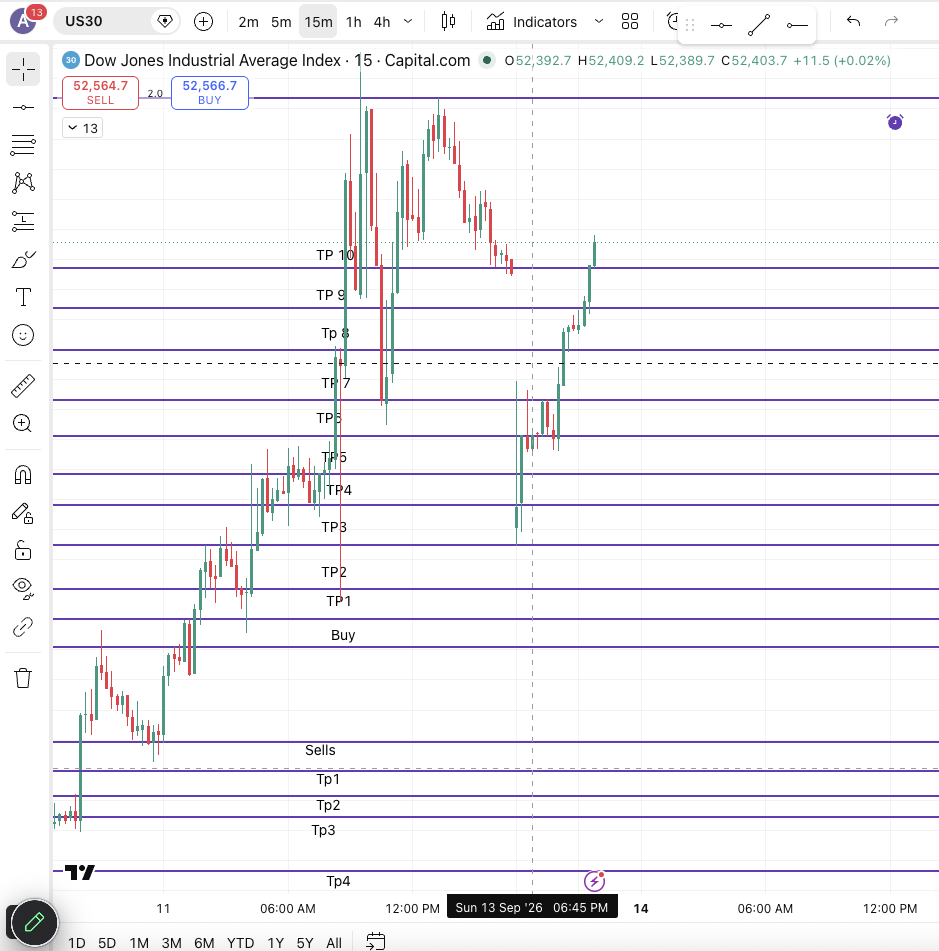Select the horizontal line tool in left sidebar
Viewport: 939px width, 951px height.
click(23, 107)
